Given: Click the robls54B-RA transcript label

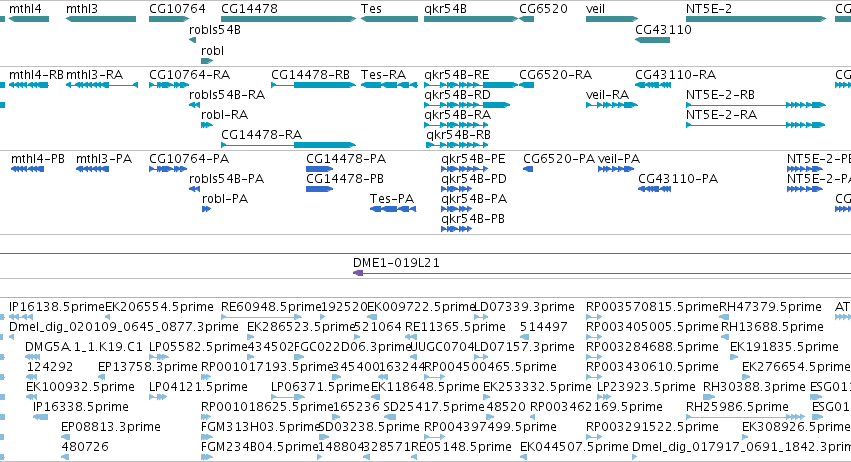Looking at the screenshot, I should (x=227, y=95).
